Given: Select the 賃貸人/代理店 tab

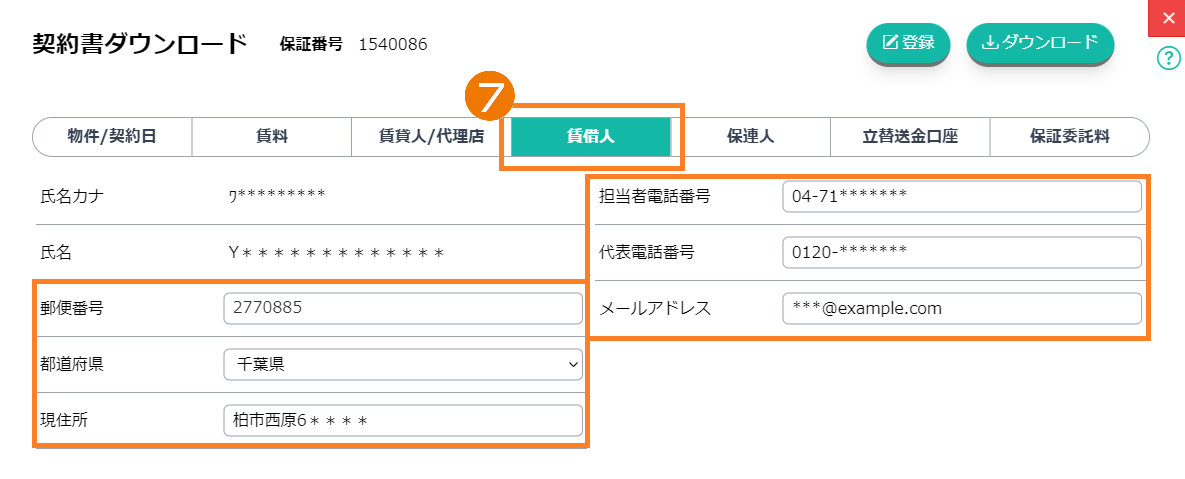Looking at the screenshot, I should (431, 137).
